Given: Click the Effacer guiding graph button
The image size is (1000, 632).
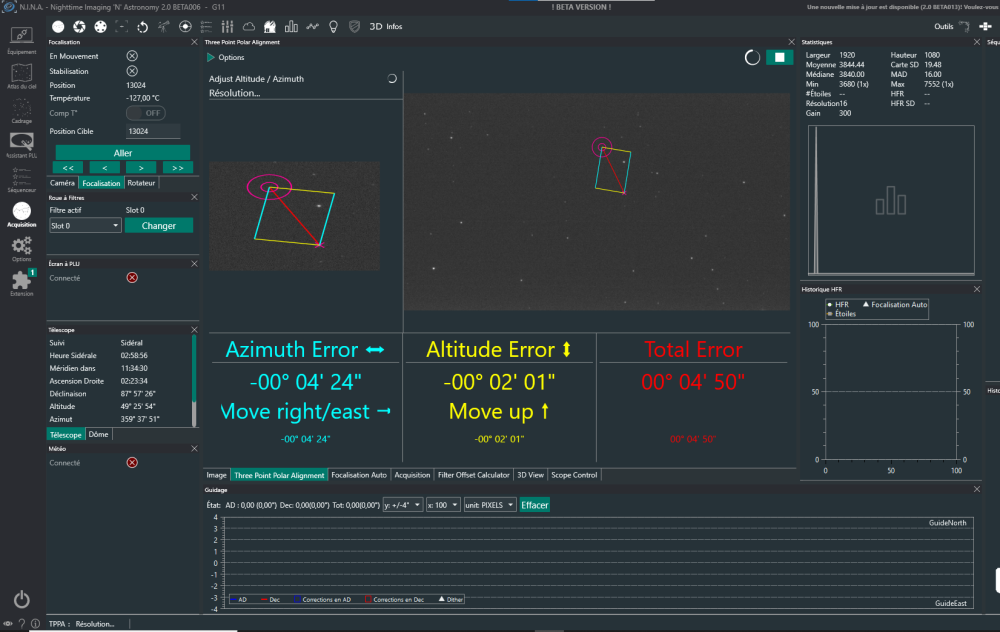Looking at the screenshot, I should pyautogui.click(x=534, y=505).
